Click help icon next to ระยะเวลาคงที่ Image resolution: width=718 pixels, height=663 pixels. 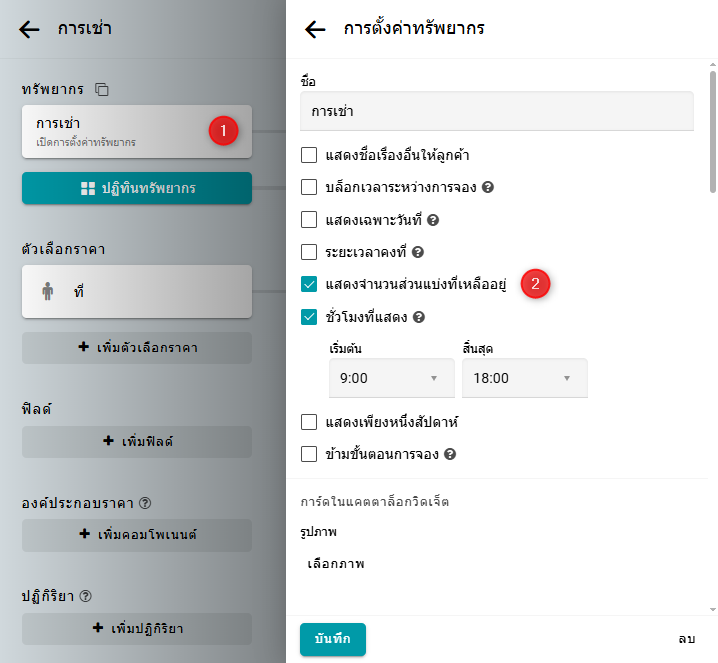pos(419,252)
